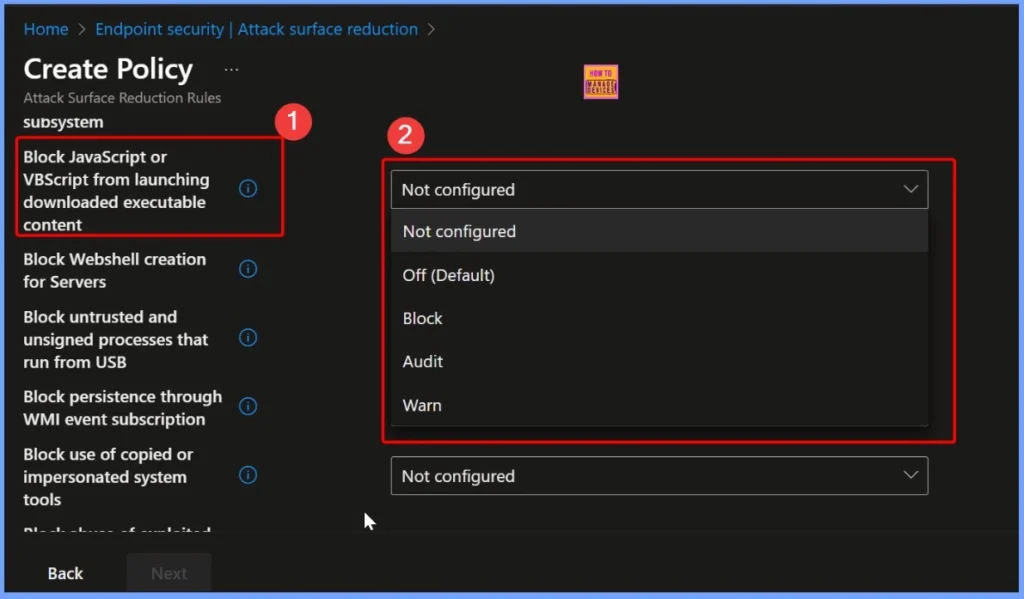
Task: Click the Block Webshell creation for Servers label
Action: [x=114, y=270]
